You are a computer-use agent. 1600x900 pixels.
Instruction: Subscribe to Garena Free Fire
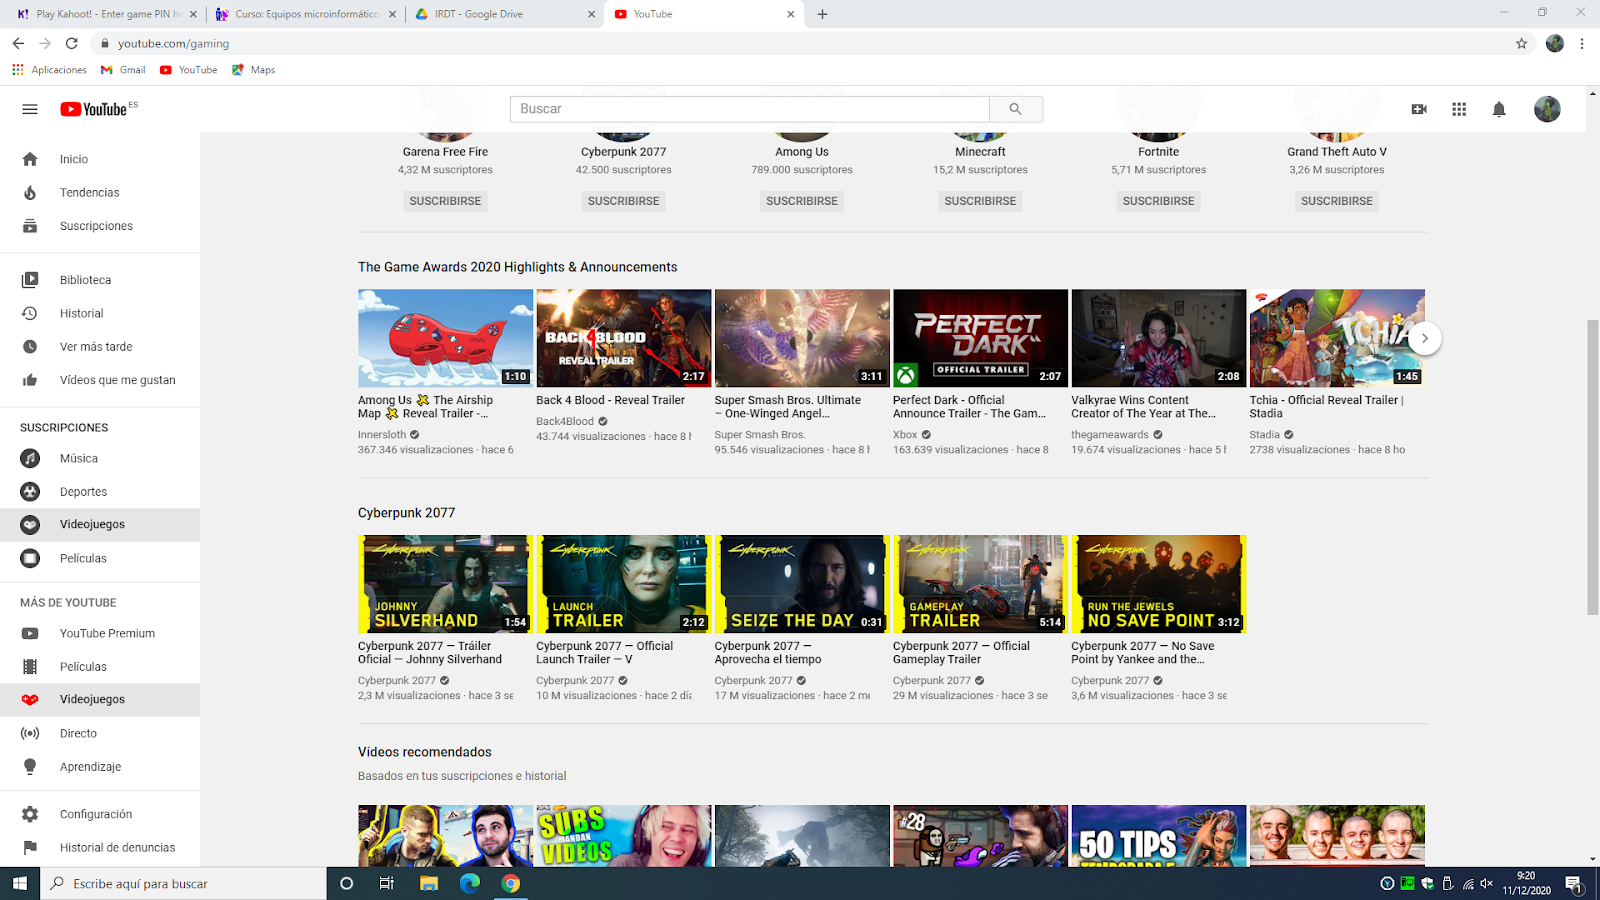[x=445, y=201]
